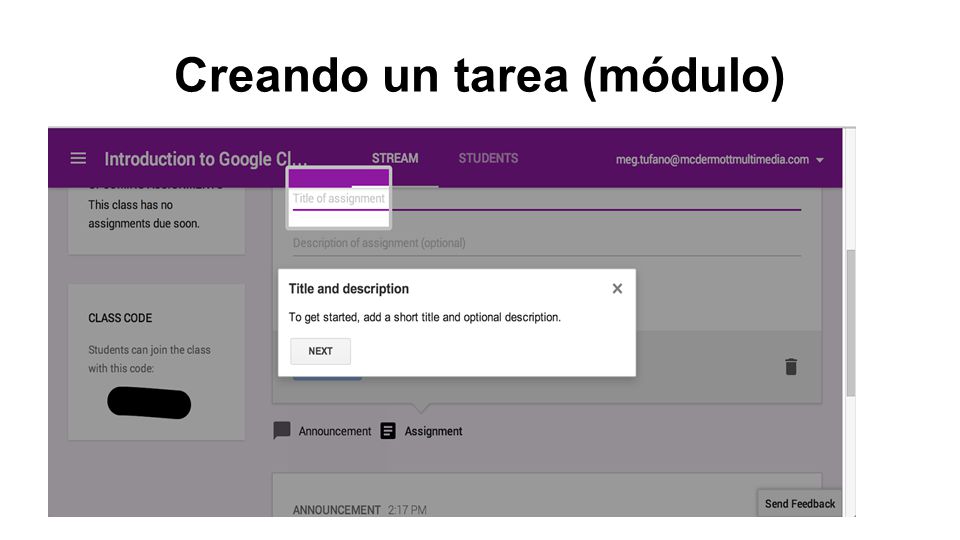Close the Title and description tooltip
The width and height of the screenshot is (960, 540).
click(617, 288)
